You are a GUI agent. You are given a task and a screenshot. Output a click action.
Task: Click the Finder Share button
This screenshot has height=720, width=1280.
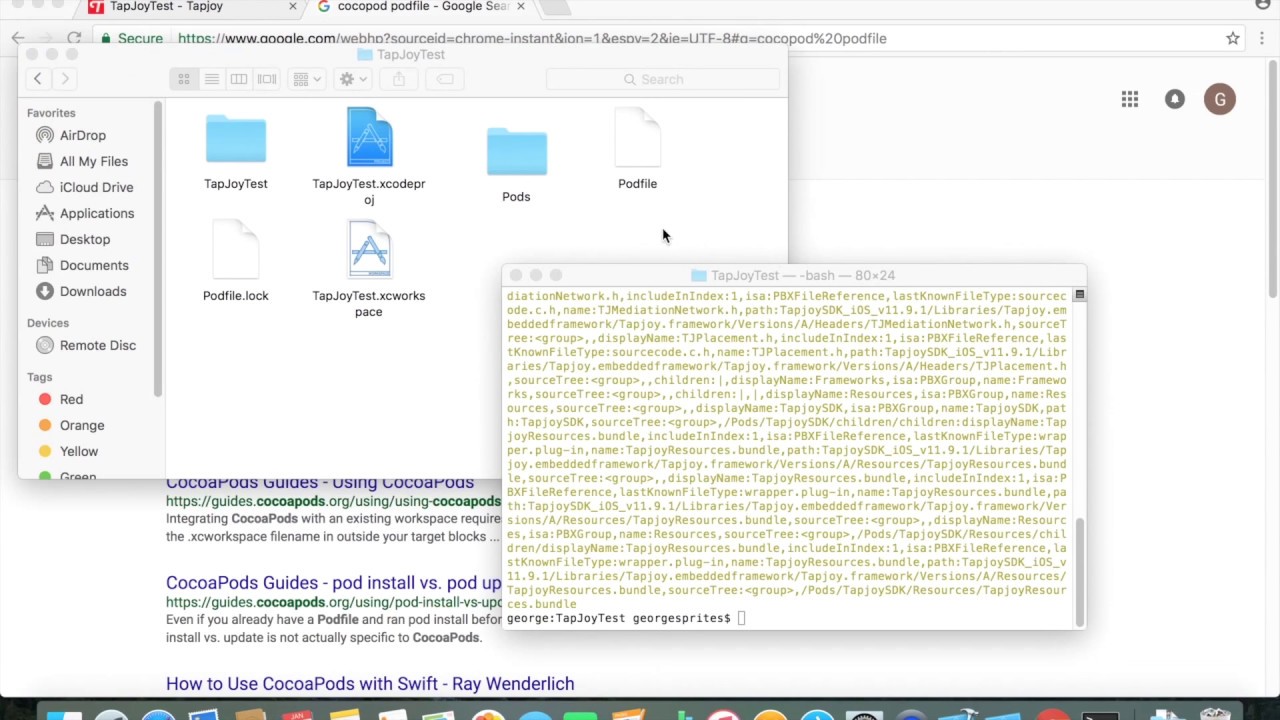click(399, 79)
